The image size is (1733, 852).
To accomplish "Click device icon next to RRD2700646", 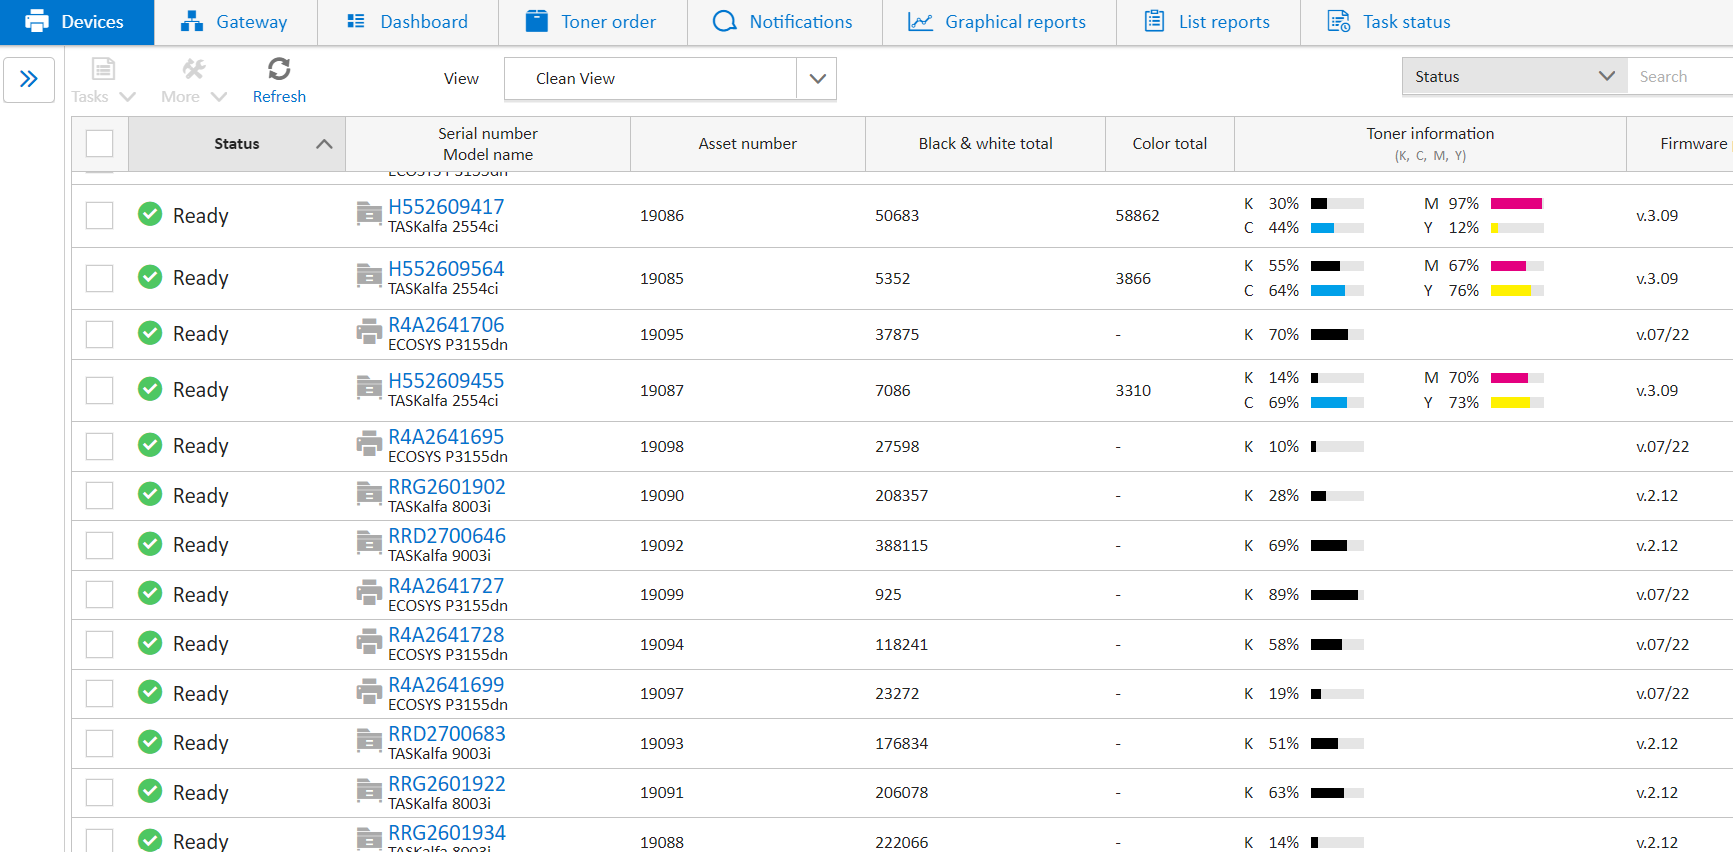I will [369, 542].
